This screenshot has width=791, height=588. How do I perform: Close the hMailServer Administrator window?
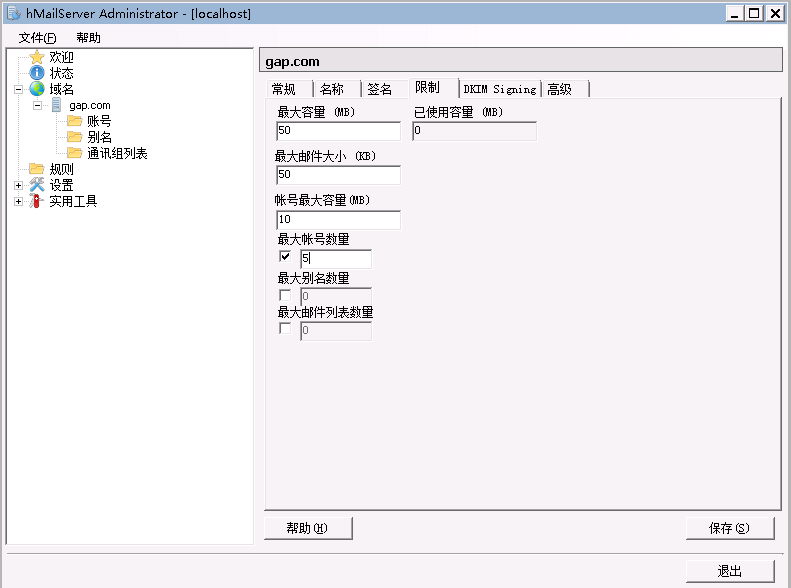click(x=774, y=14)
